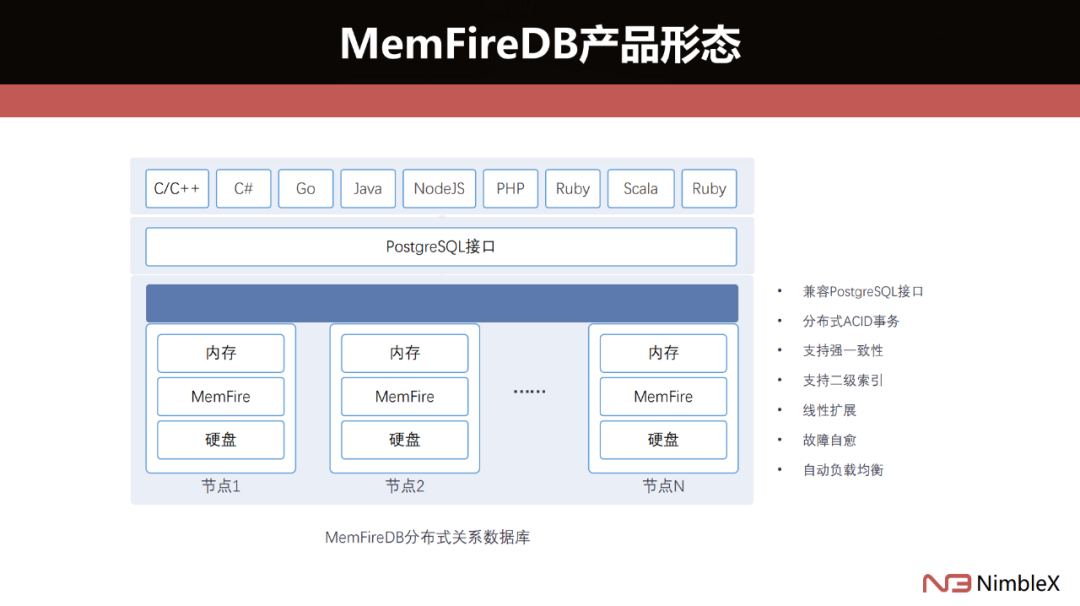Select the 内存 box in 节点1
This screenshot has width=1080, height=606.
220,353
